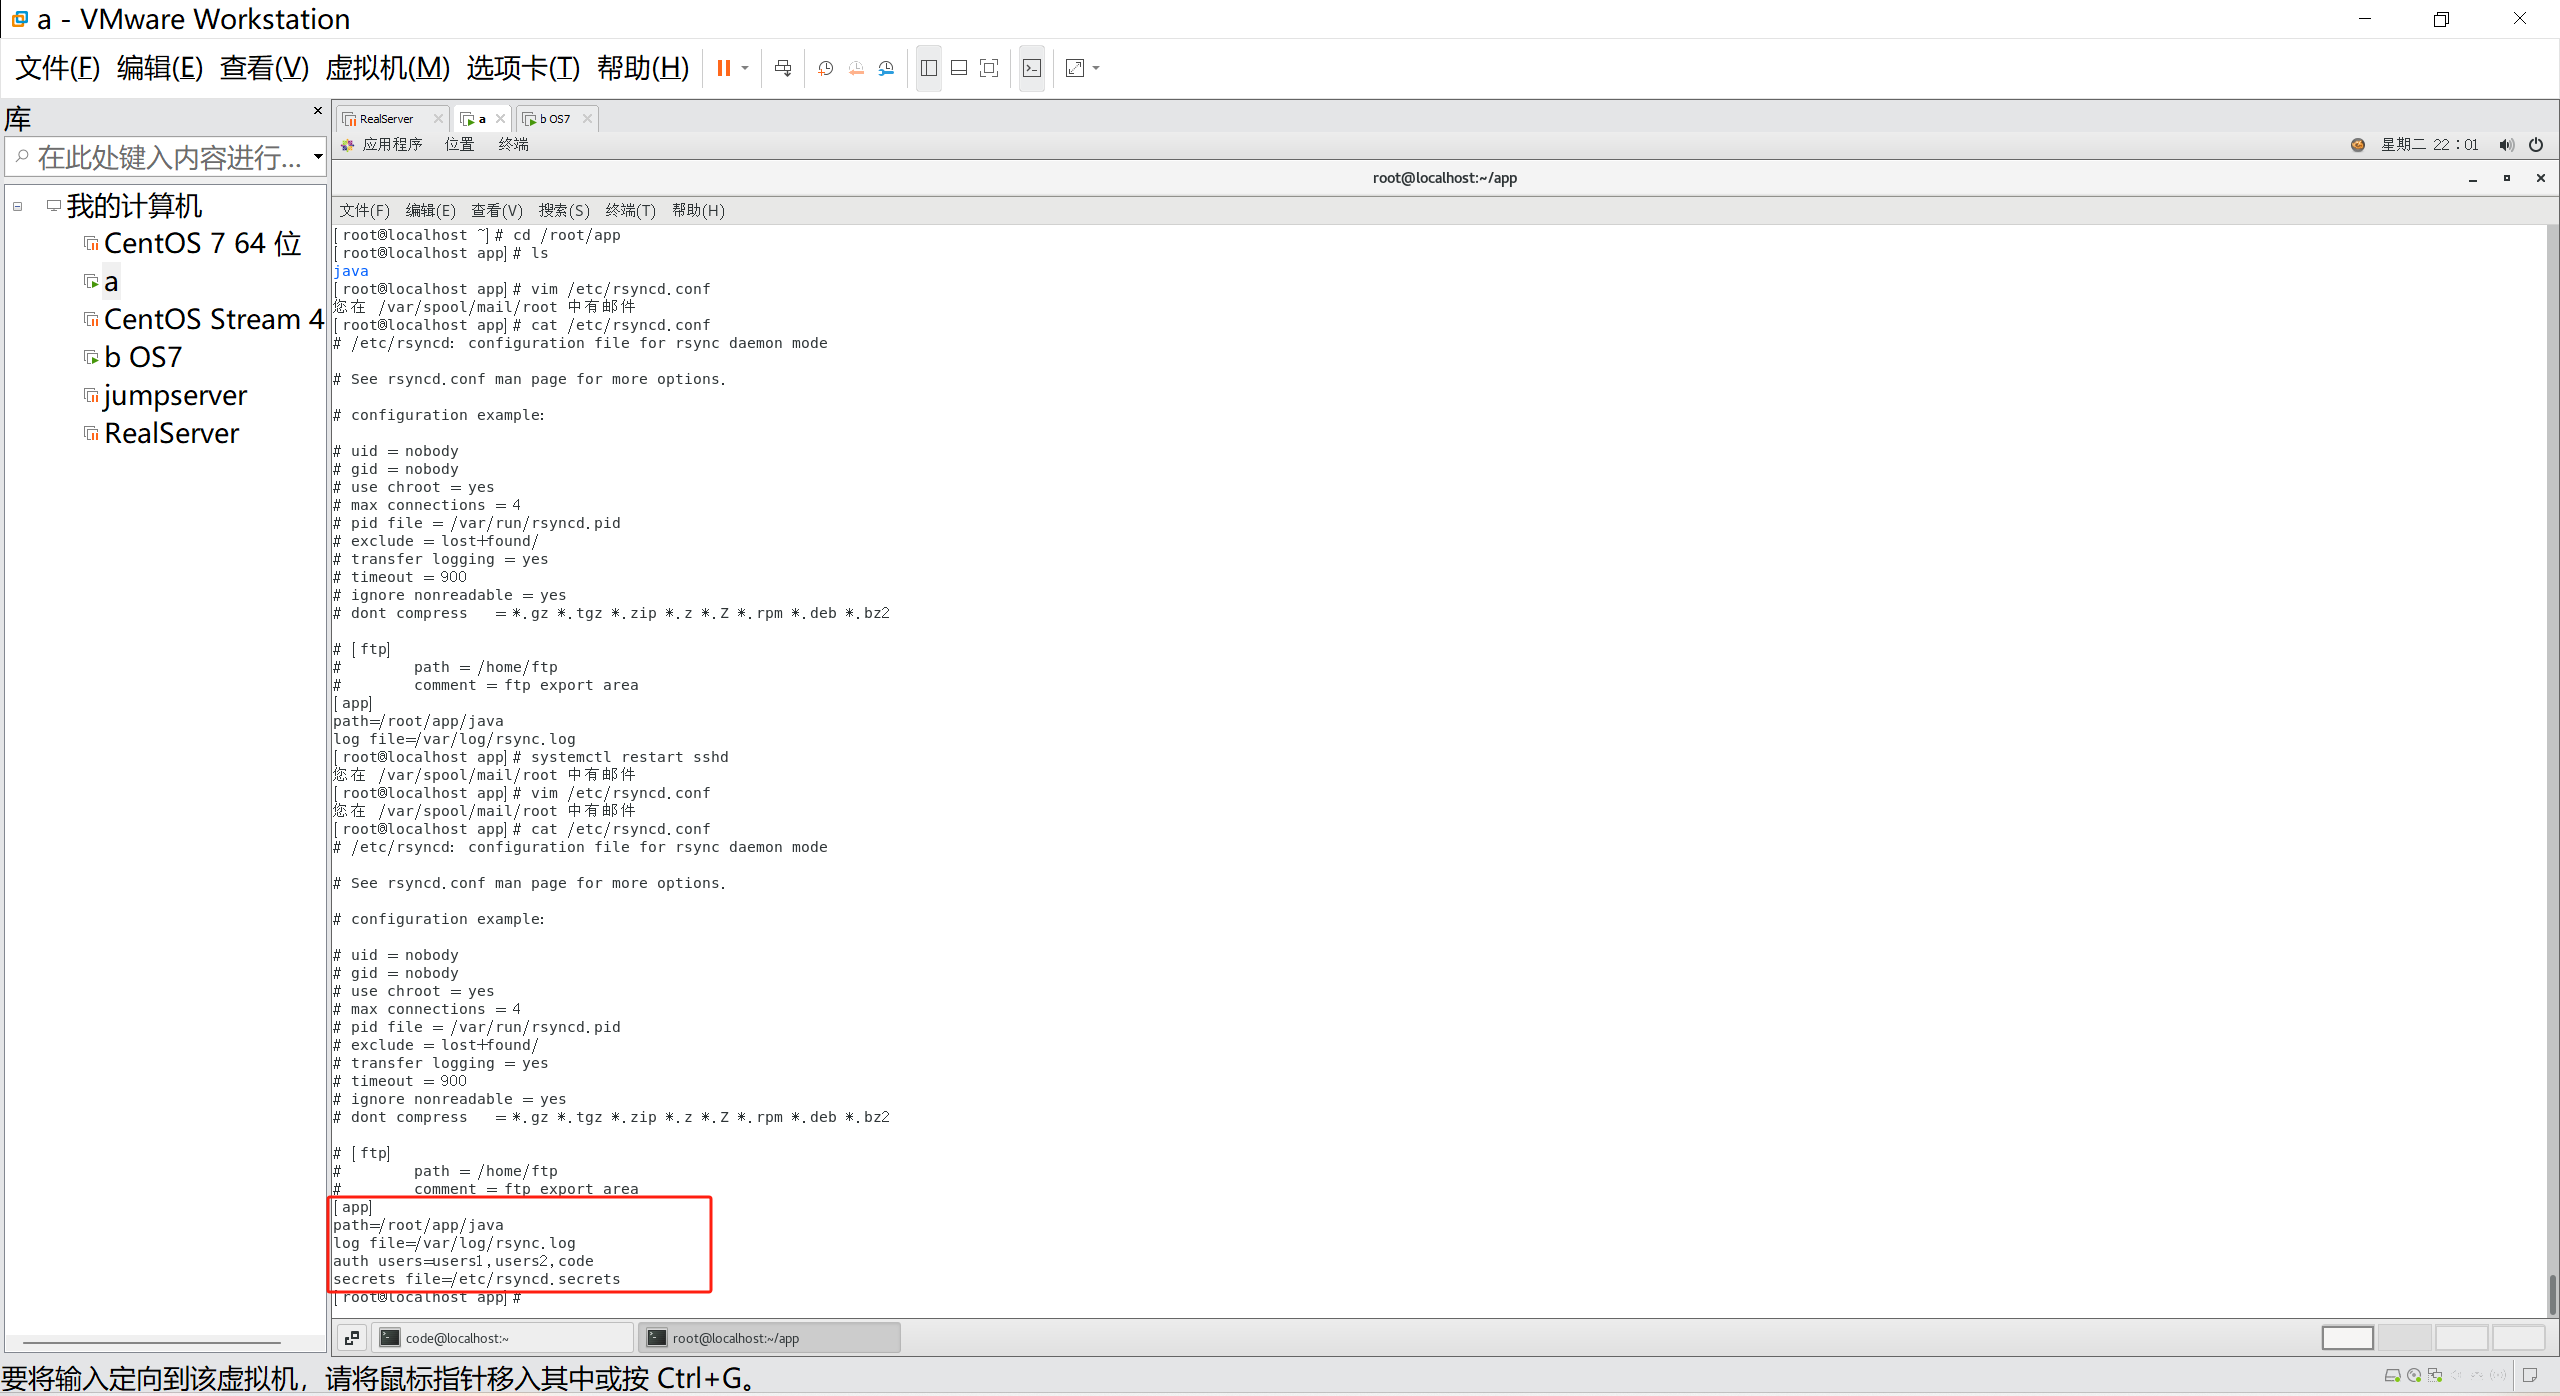Open the 虚拟机(M) menu
2560x1396 pixels.
[387, 68]
